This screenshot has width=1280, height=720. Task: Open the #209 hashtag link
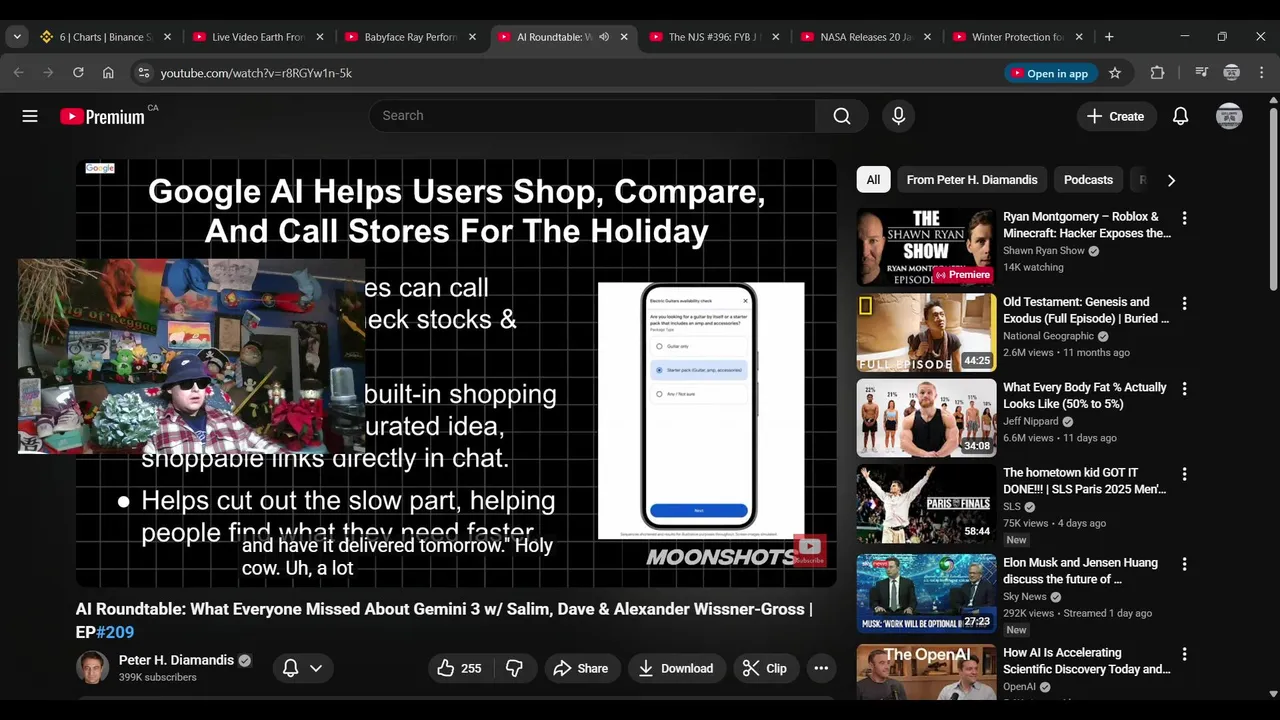(x=115, y=632)
